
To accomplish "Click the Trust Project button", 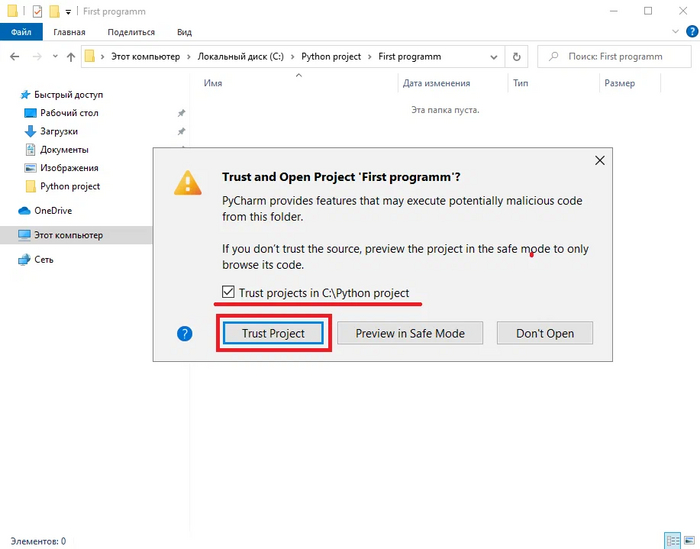I will [x=273, y=333].
